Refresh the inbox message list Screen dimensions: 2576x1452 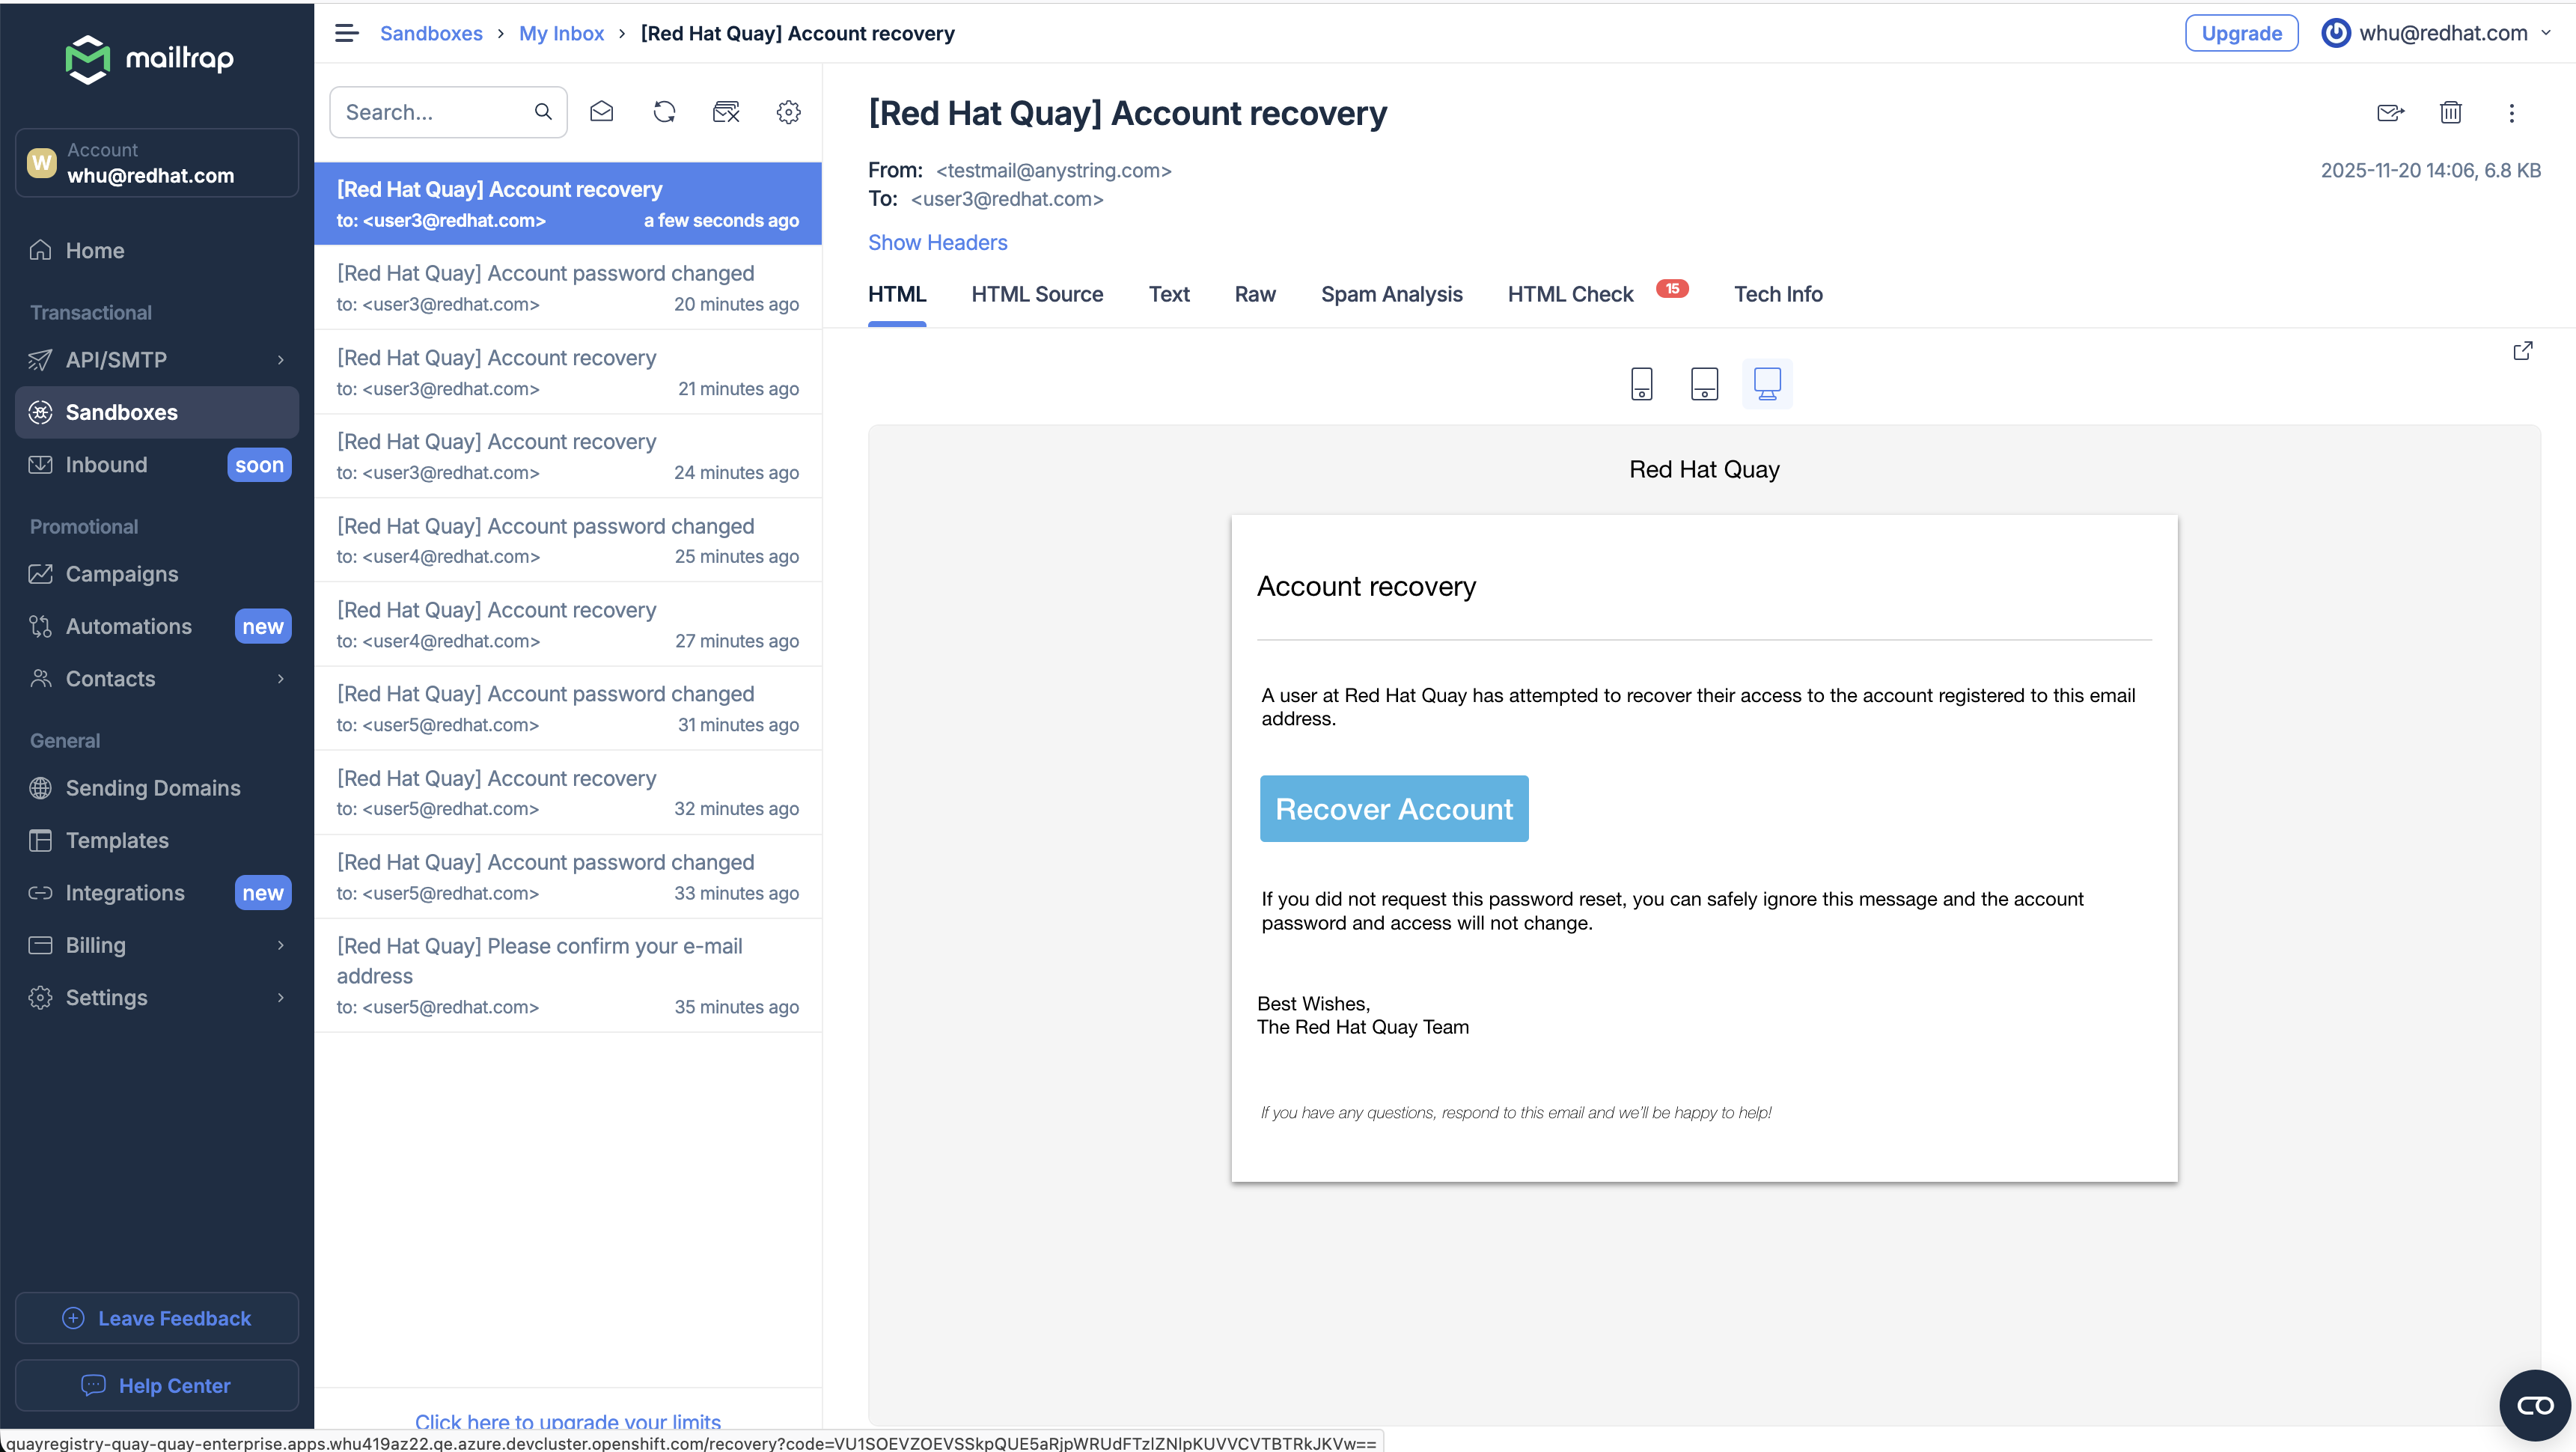click(x=664, y=112)
